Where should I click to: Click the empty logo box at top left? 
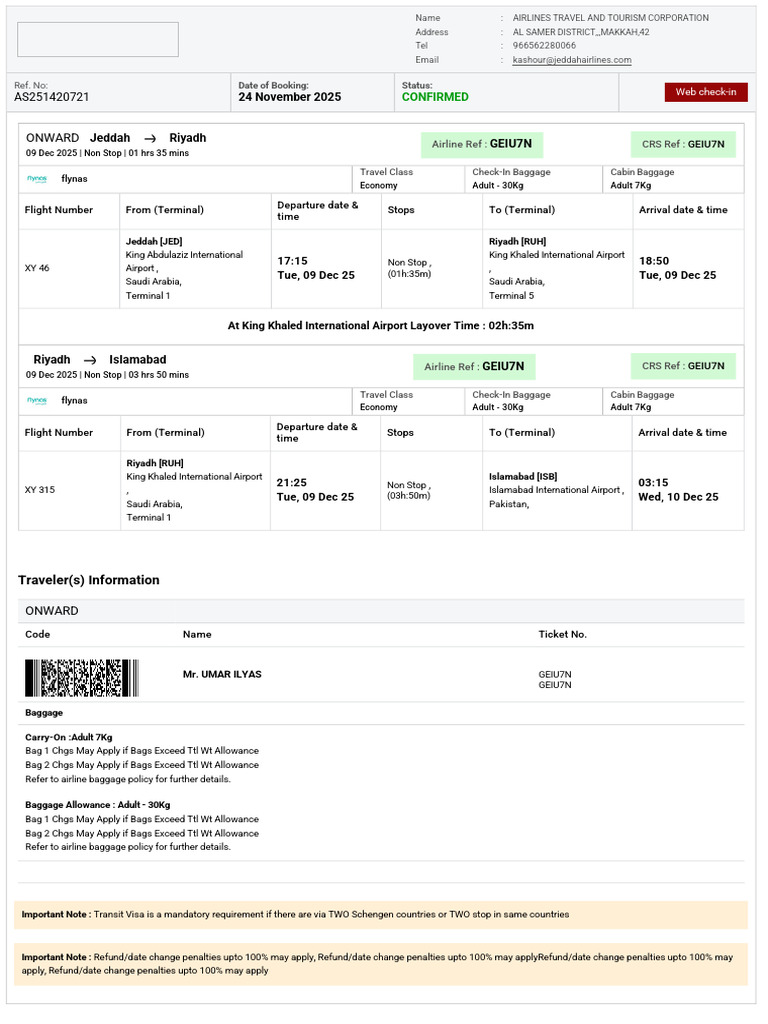click(98, 40)
